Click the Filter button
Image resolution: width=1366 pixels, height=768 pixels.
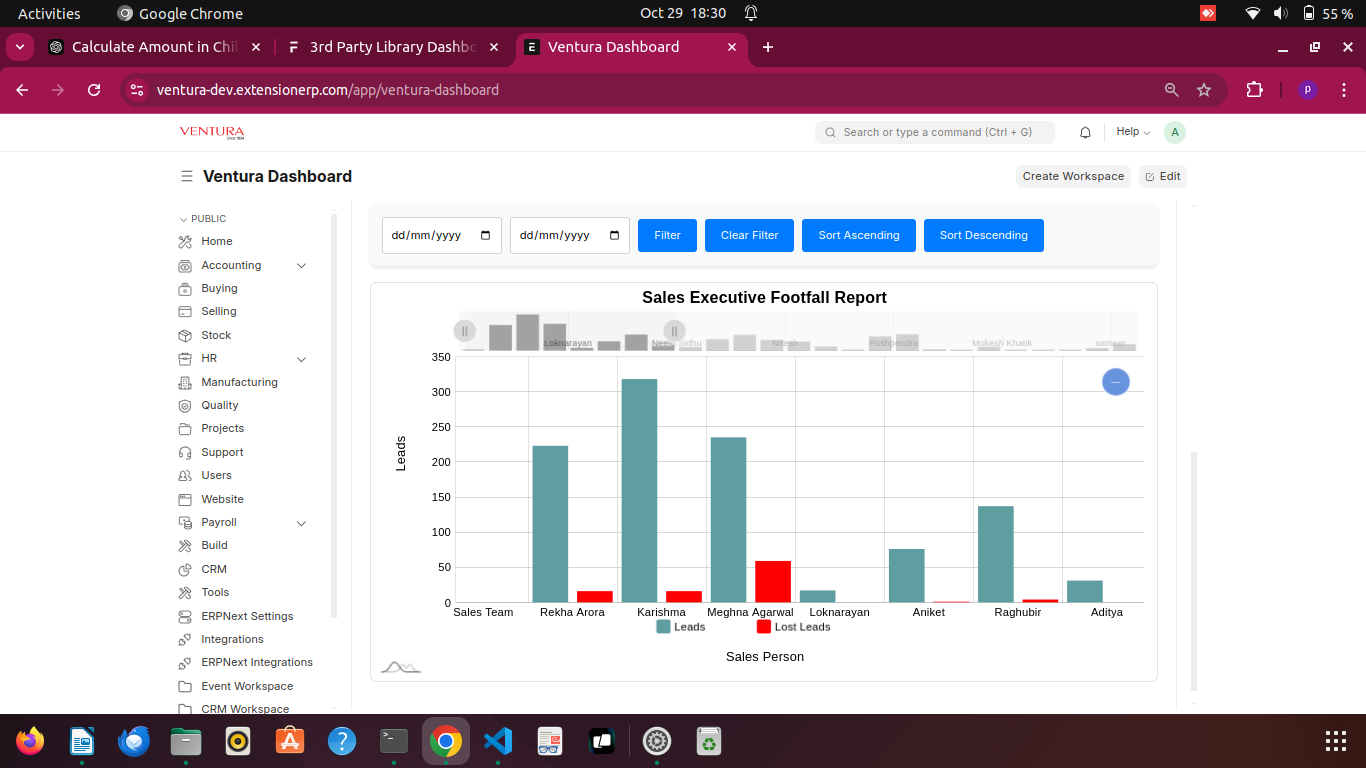click(667, 235)
